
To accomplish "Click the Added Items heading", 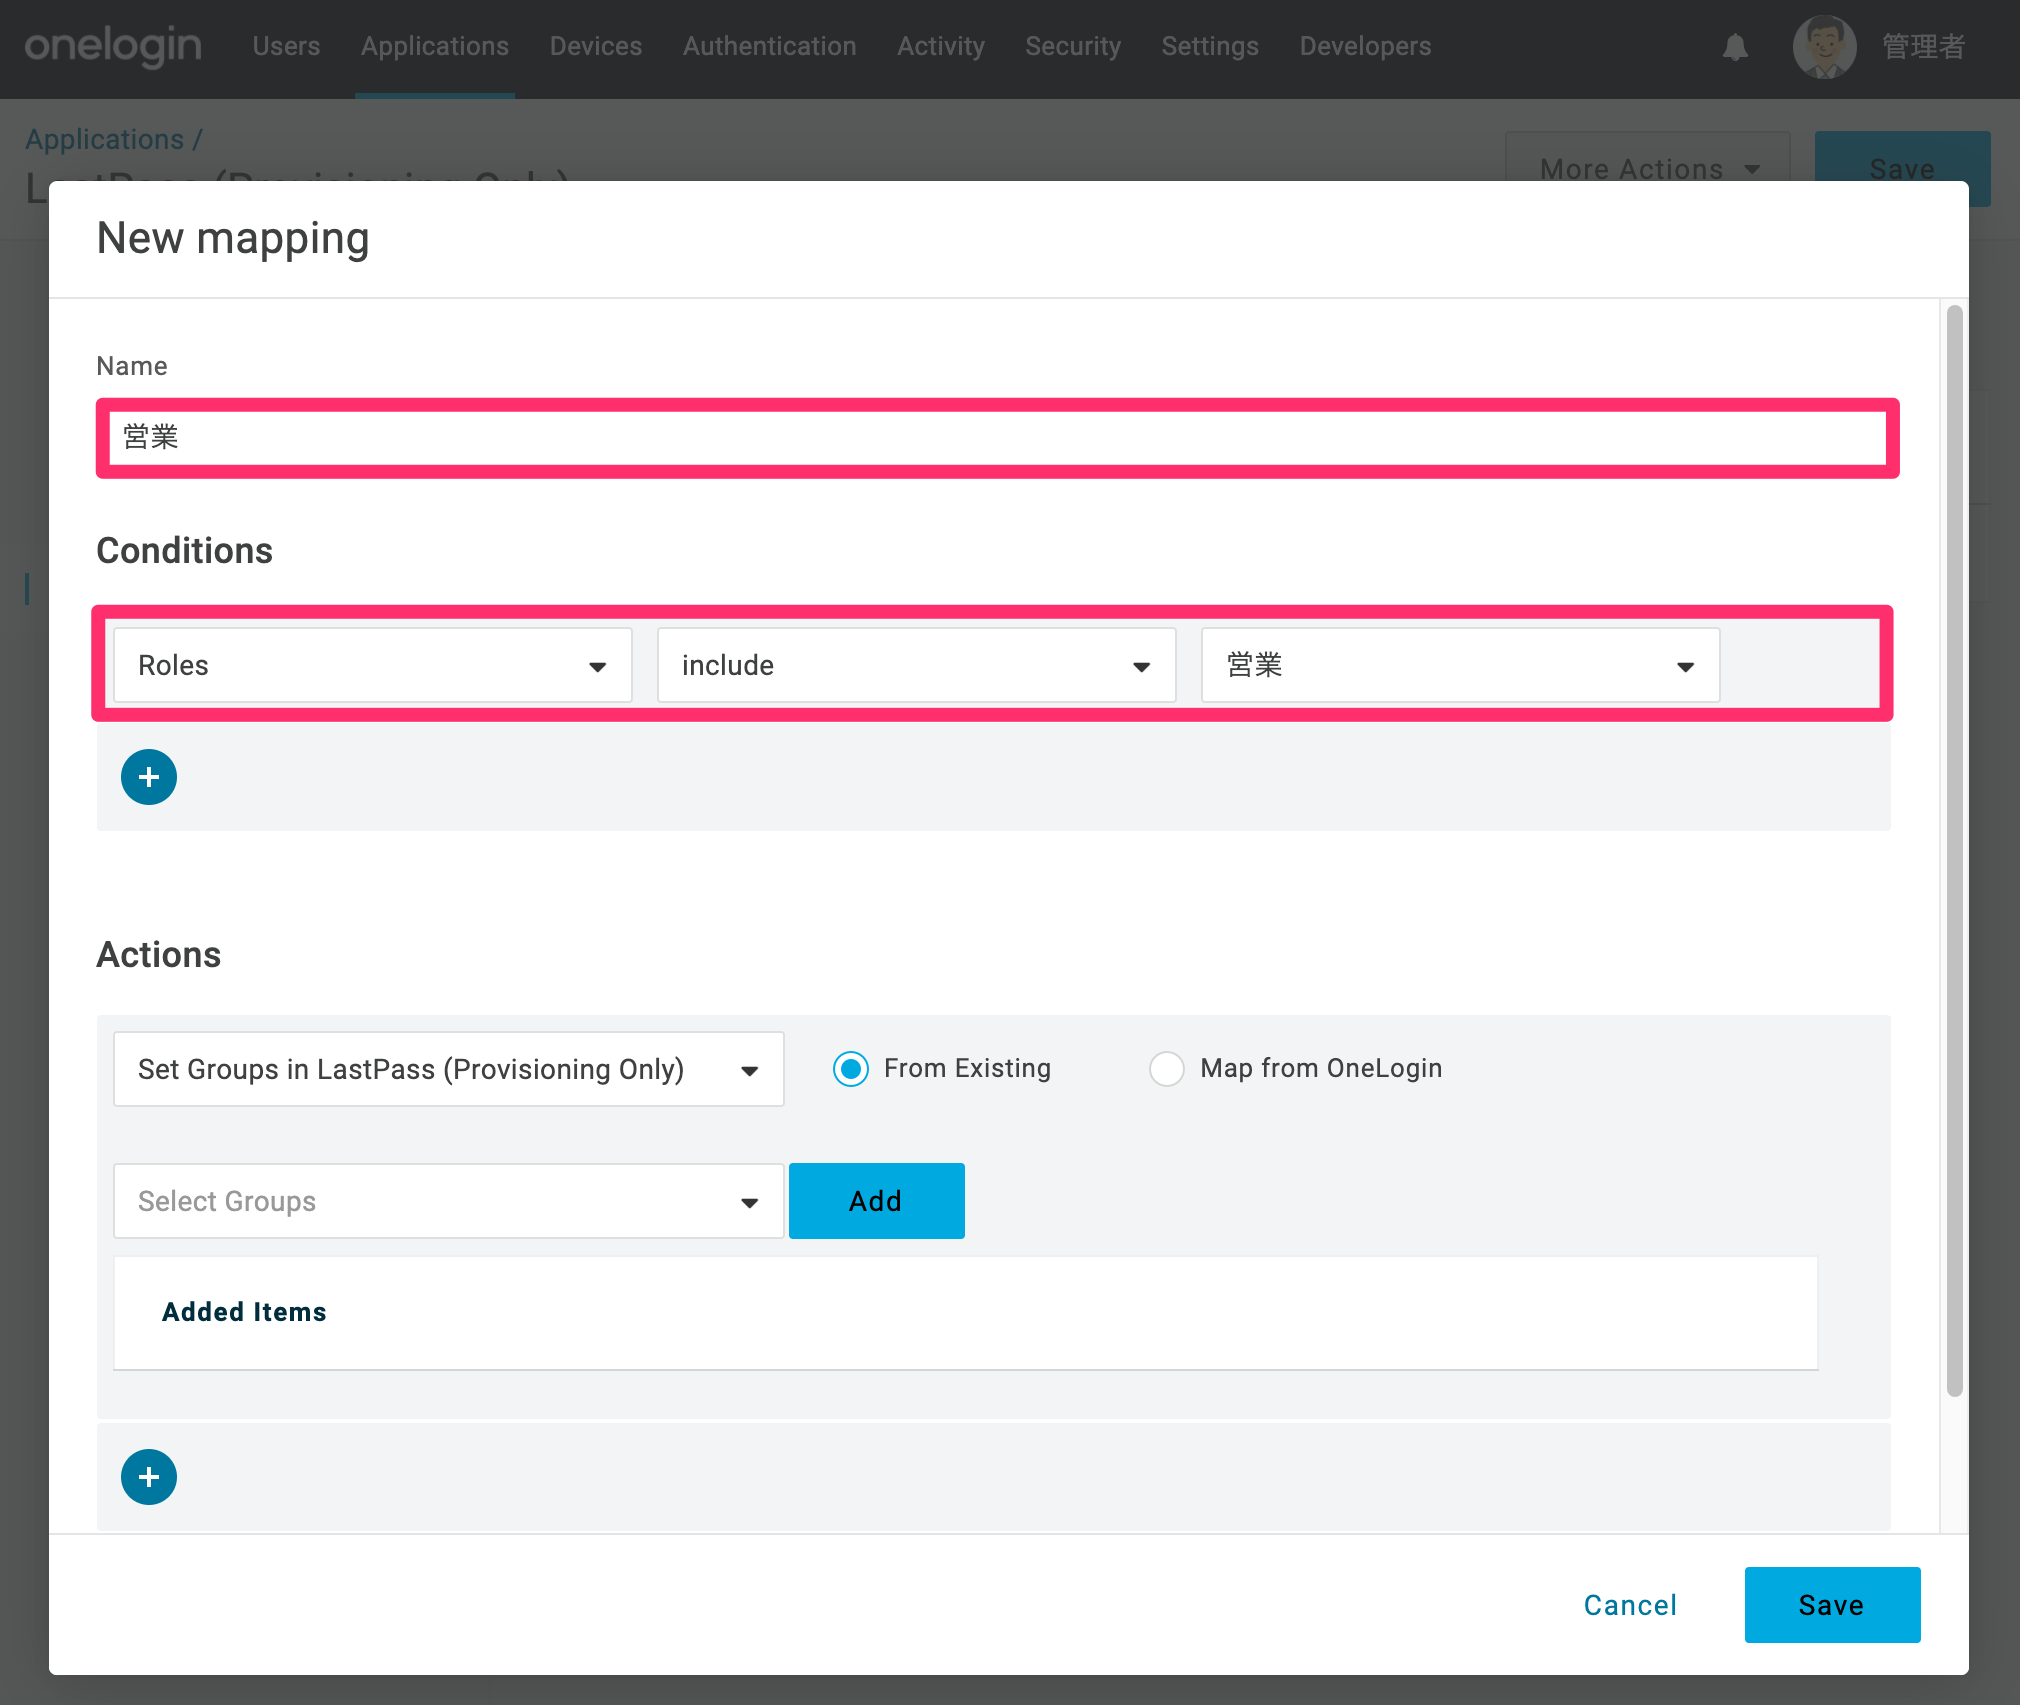I will (244, 1312).
